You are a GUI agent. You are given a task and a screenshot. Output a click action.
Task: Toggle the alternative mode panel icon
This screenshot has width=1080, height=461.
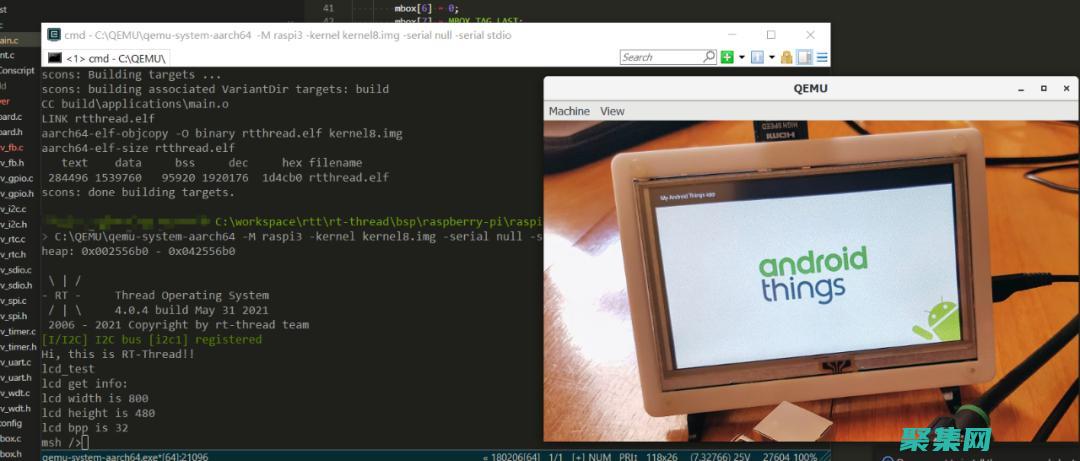click(804, 58)
